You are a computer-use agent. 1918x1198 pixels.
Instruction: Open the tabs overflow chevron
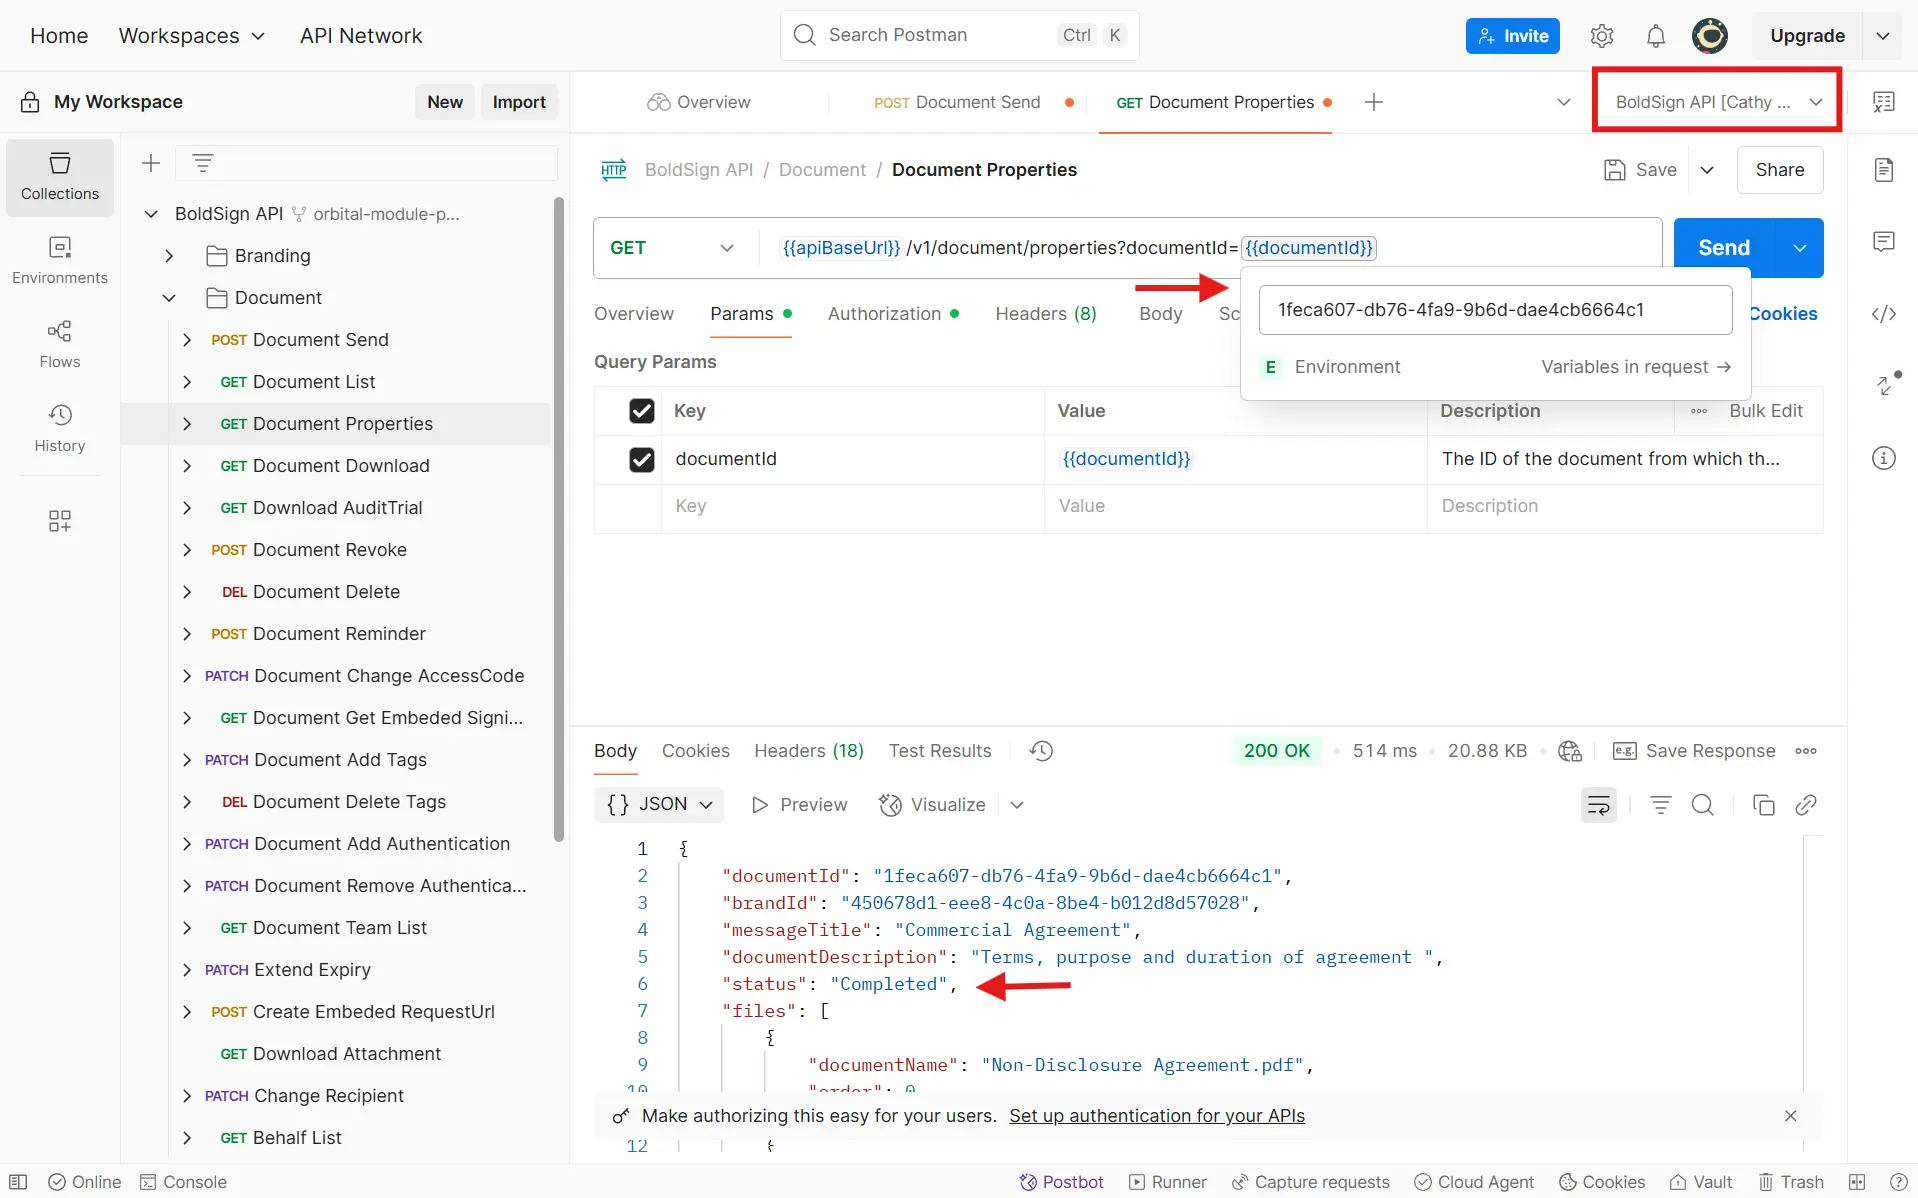1564,102
